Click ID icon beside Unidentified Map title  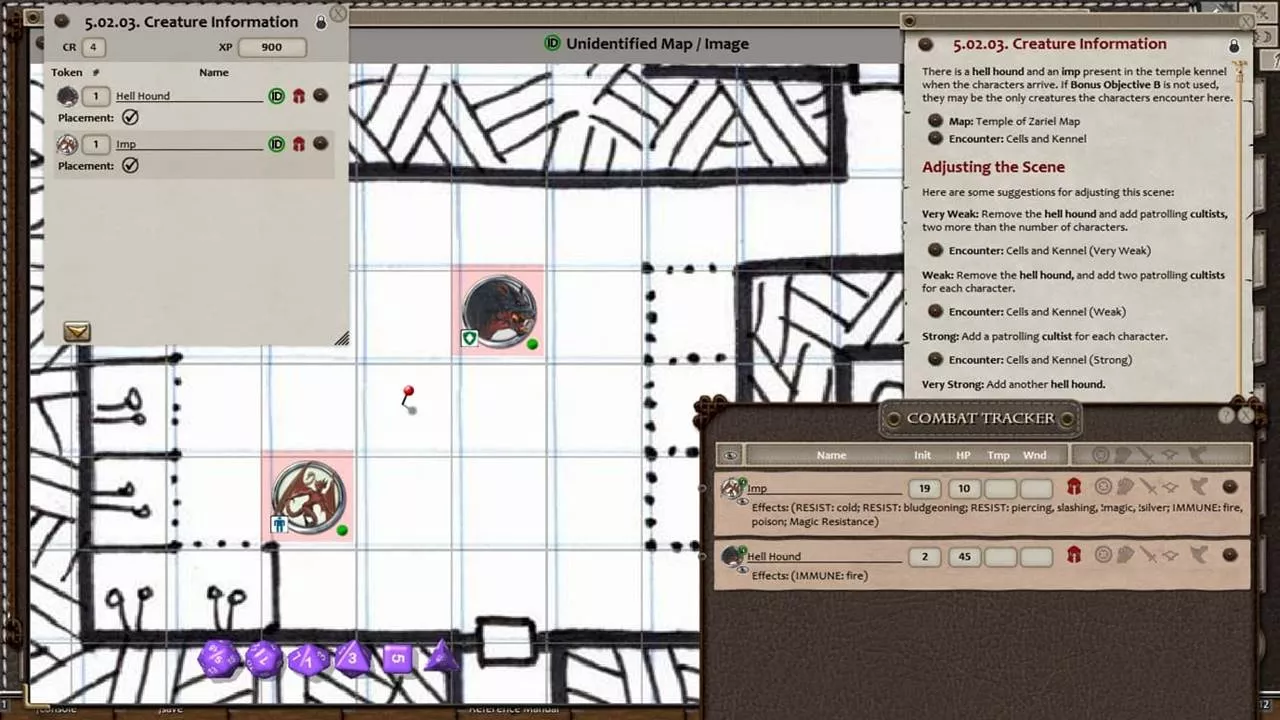tap(552, 43)
